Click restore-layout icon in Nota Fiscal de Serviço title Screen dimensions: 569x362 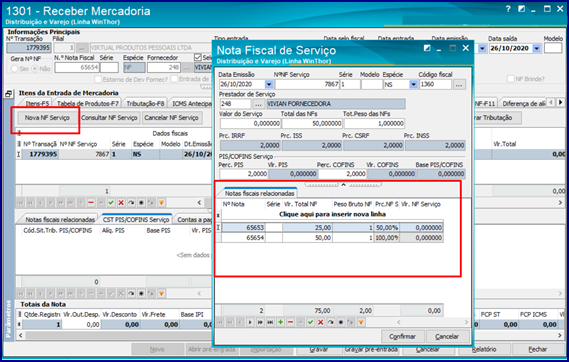coord(427,48)
